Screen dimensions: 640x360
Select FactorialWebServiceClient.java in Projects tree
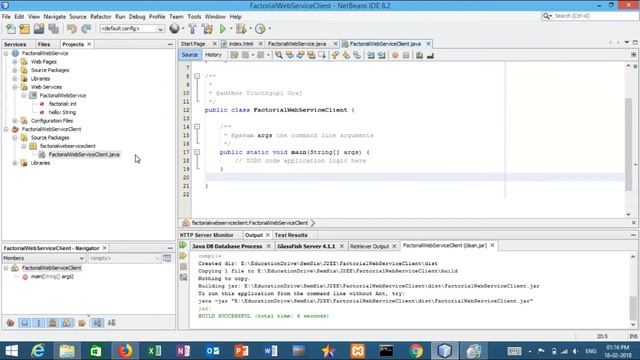pyautogui.click(x=84, y=154)
